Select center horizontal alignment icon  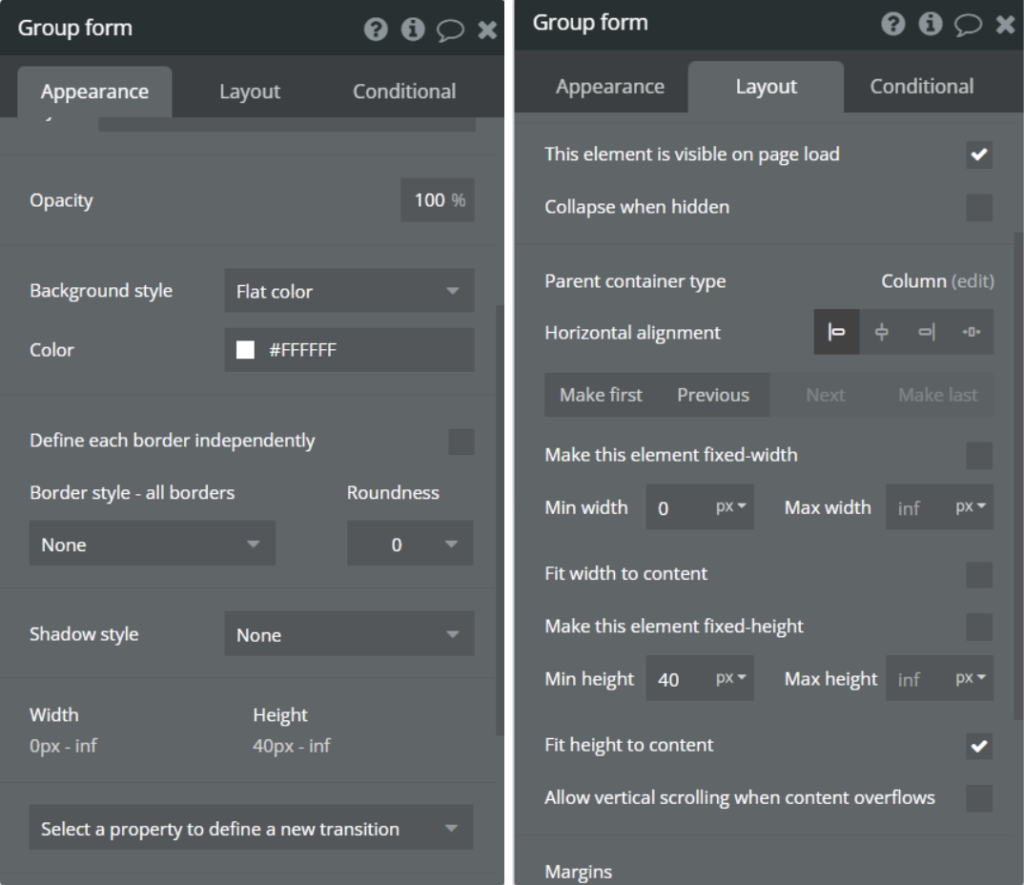(881, 332)
